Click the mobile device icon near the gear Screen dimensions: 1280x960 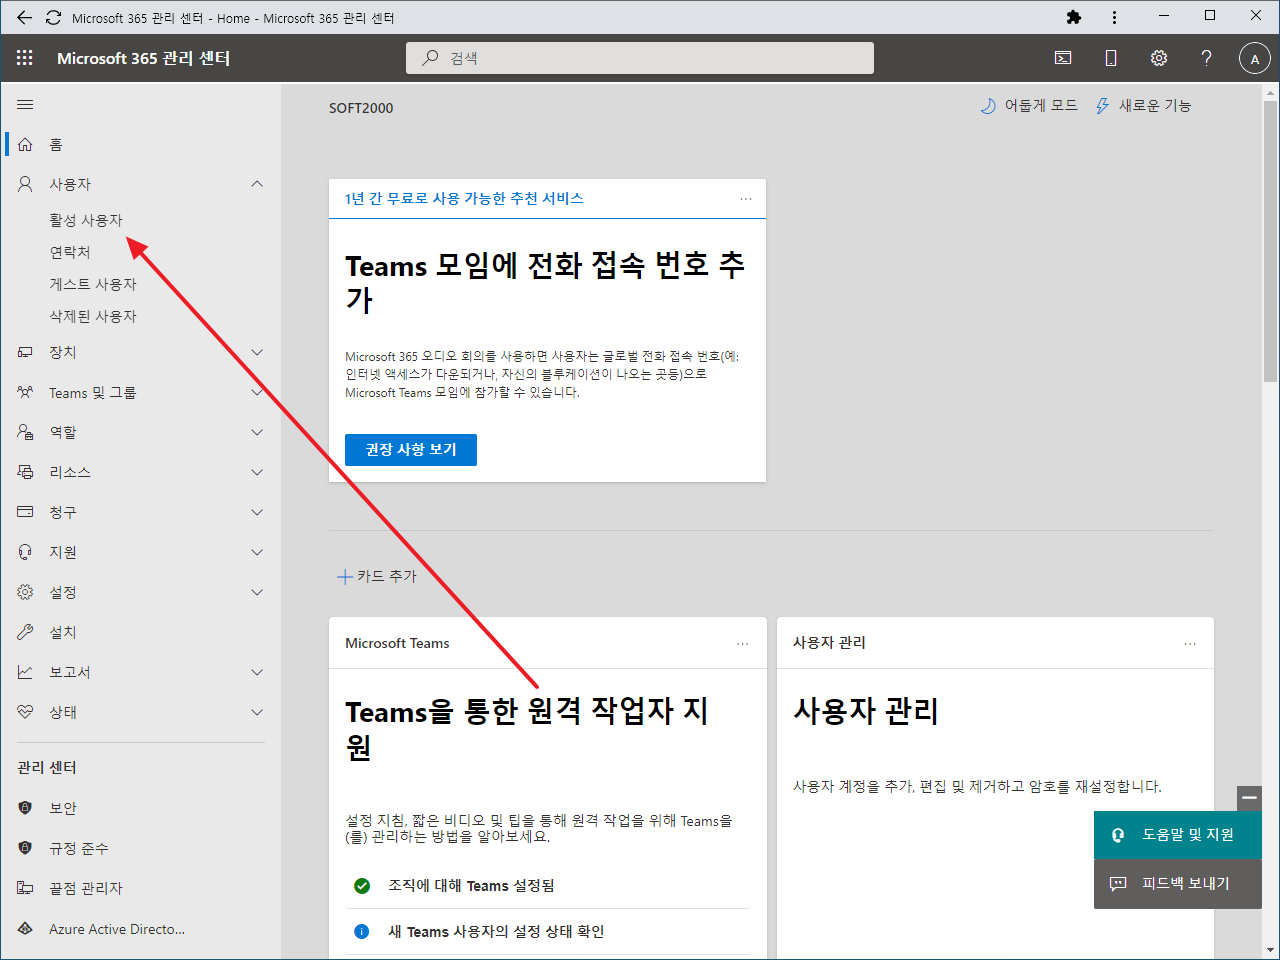tap(1110, 57)
